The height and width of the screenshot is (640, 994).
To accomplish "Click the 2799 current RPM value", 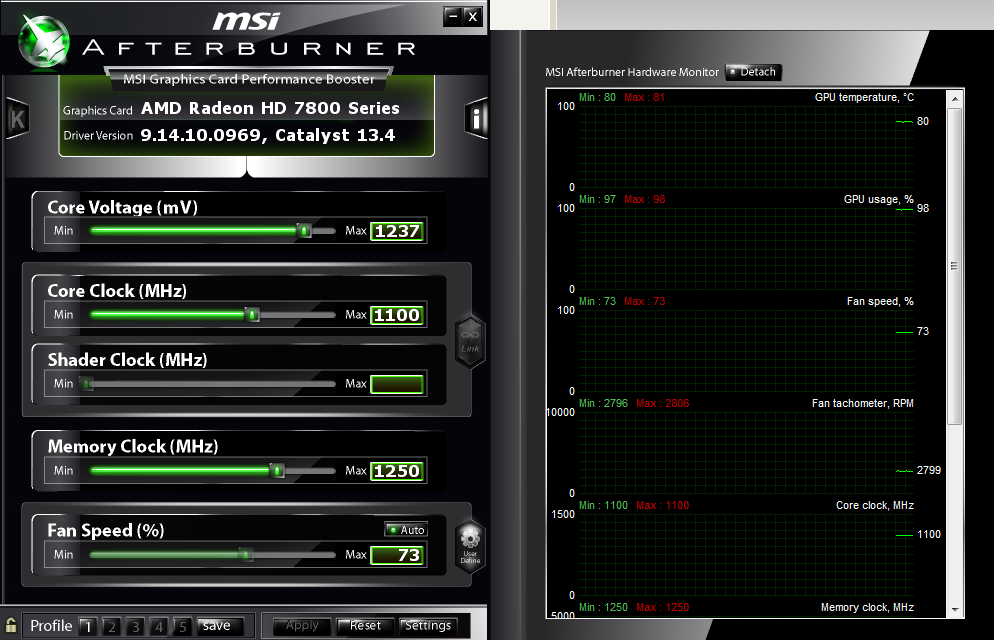I will [929, 470].
